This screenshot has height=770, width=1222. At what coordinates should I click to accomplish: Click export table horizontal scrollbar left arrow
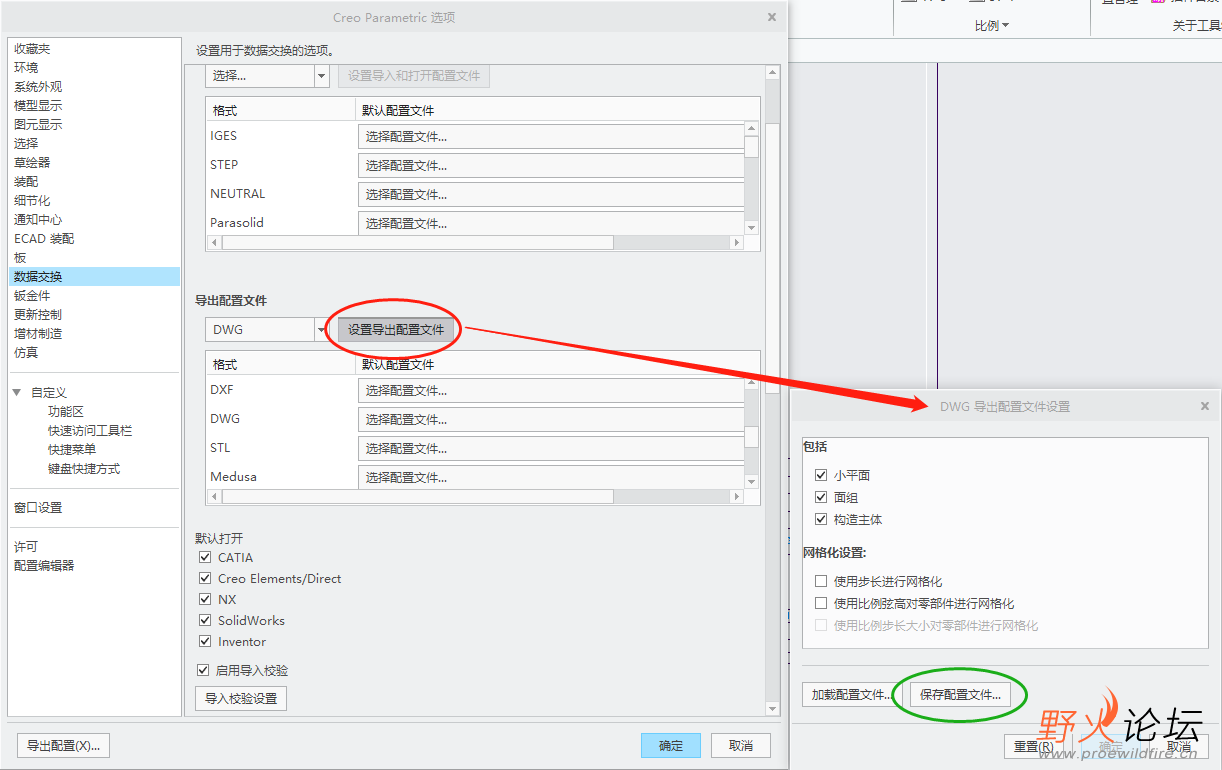[213, 497]
